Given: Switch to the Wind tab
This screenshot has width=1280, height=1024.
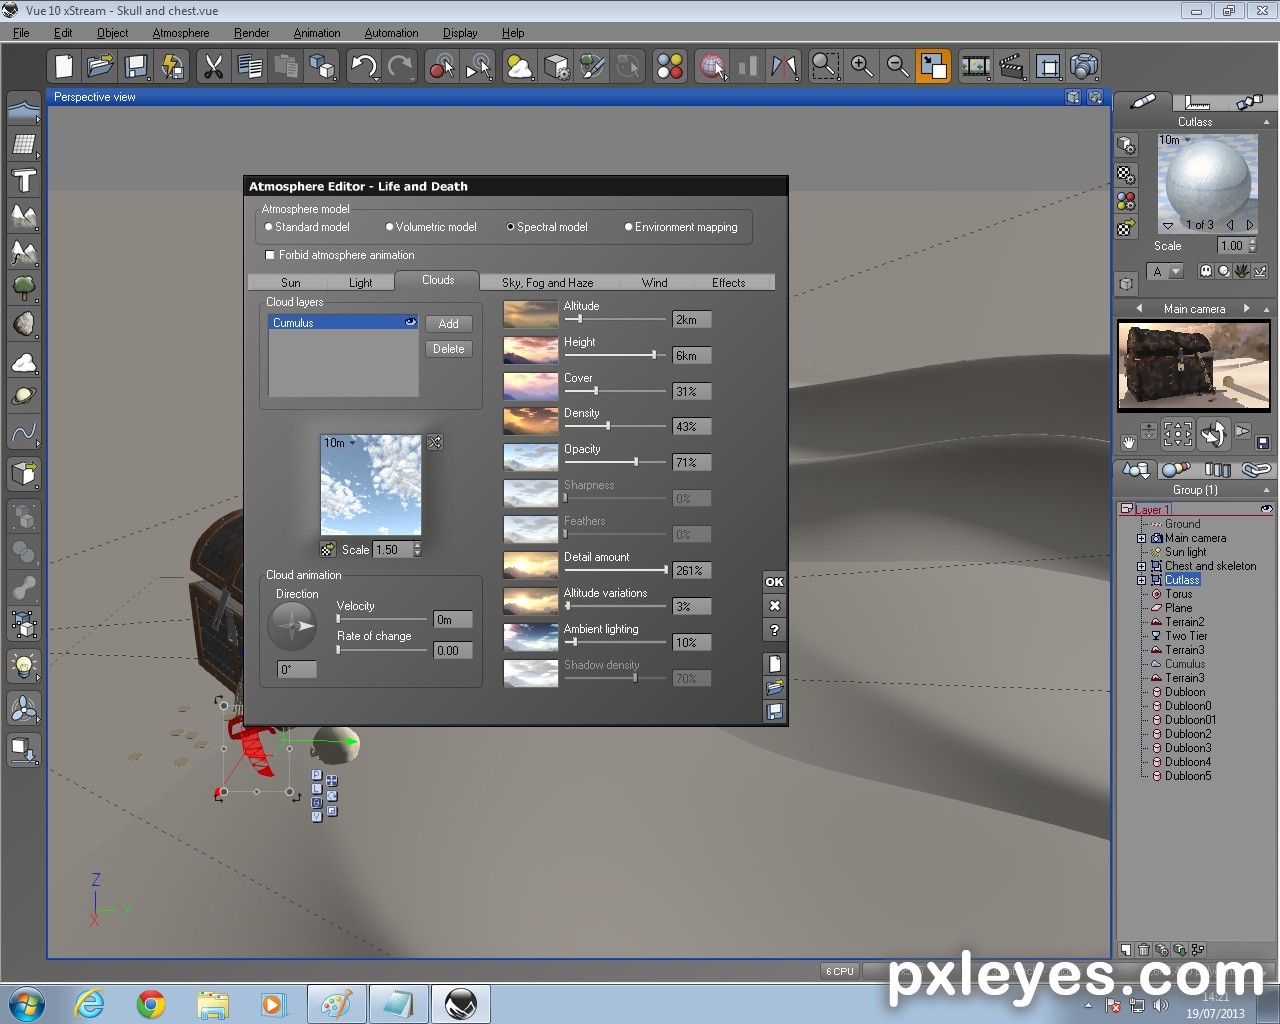Looking at the screenshot, I should [655, 283].
